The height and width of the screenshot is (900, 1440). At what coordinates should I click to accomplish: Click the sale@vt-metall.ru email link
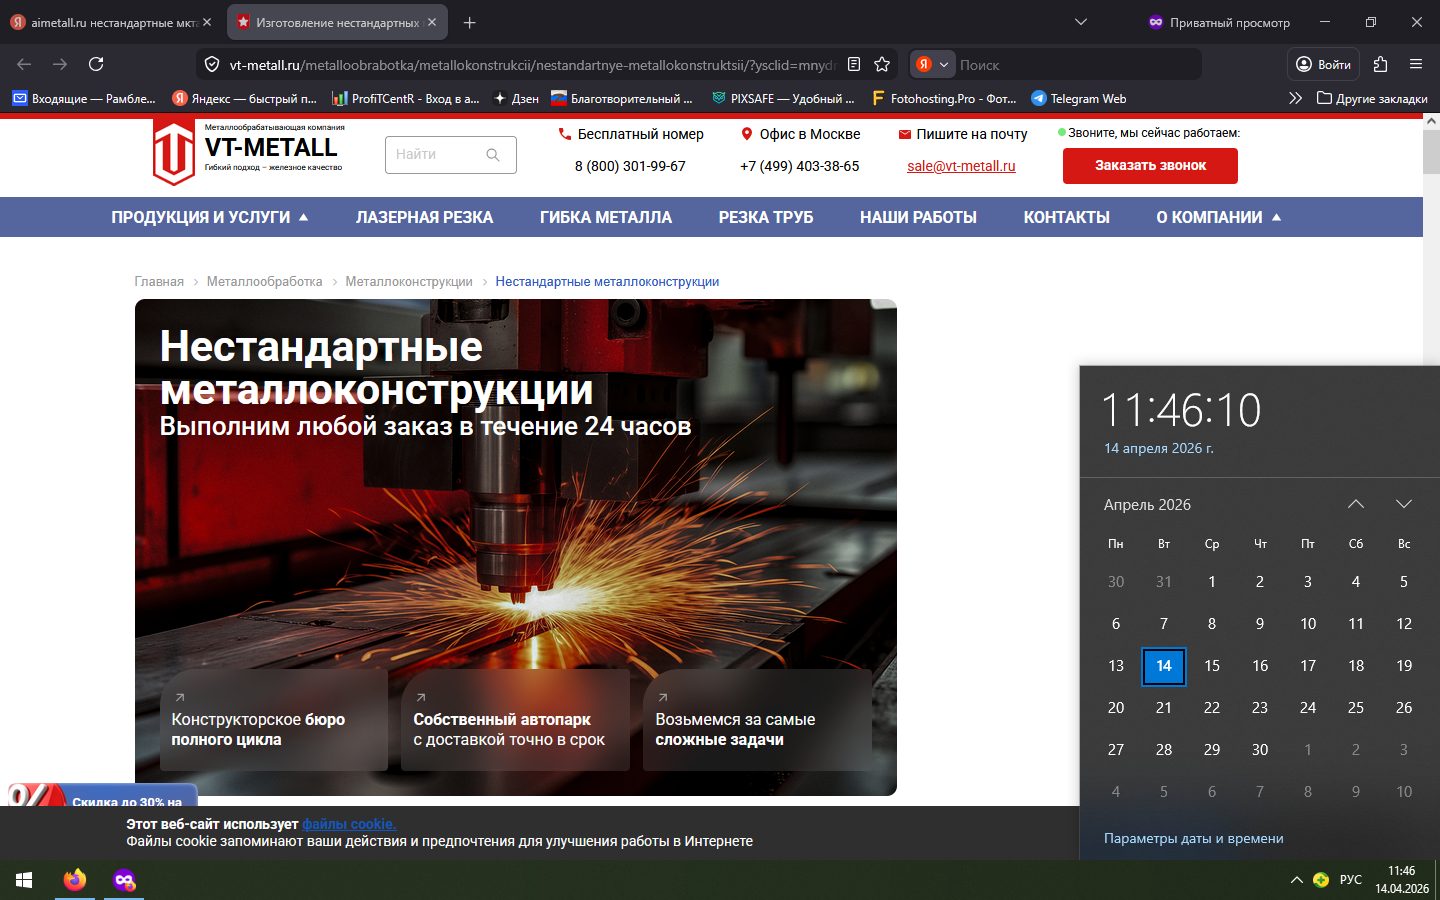point(961,166)
